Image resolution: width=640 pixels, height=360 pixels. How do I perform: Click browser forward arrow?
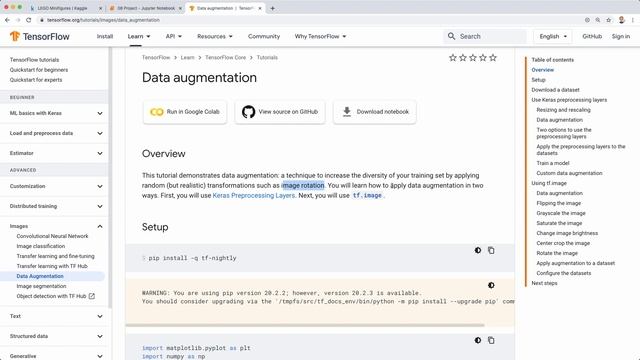[18, 20]
